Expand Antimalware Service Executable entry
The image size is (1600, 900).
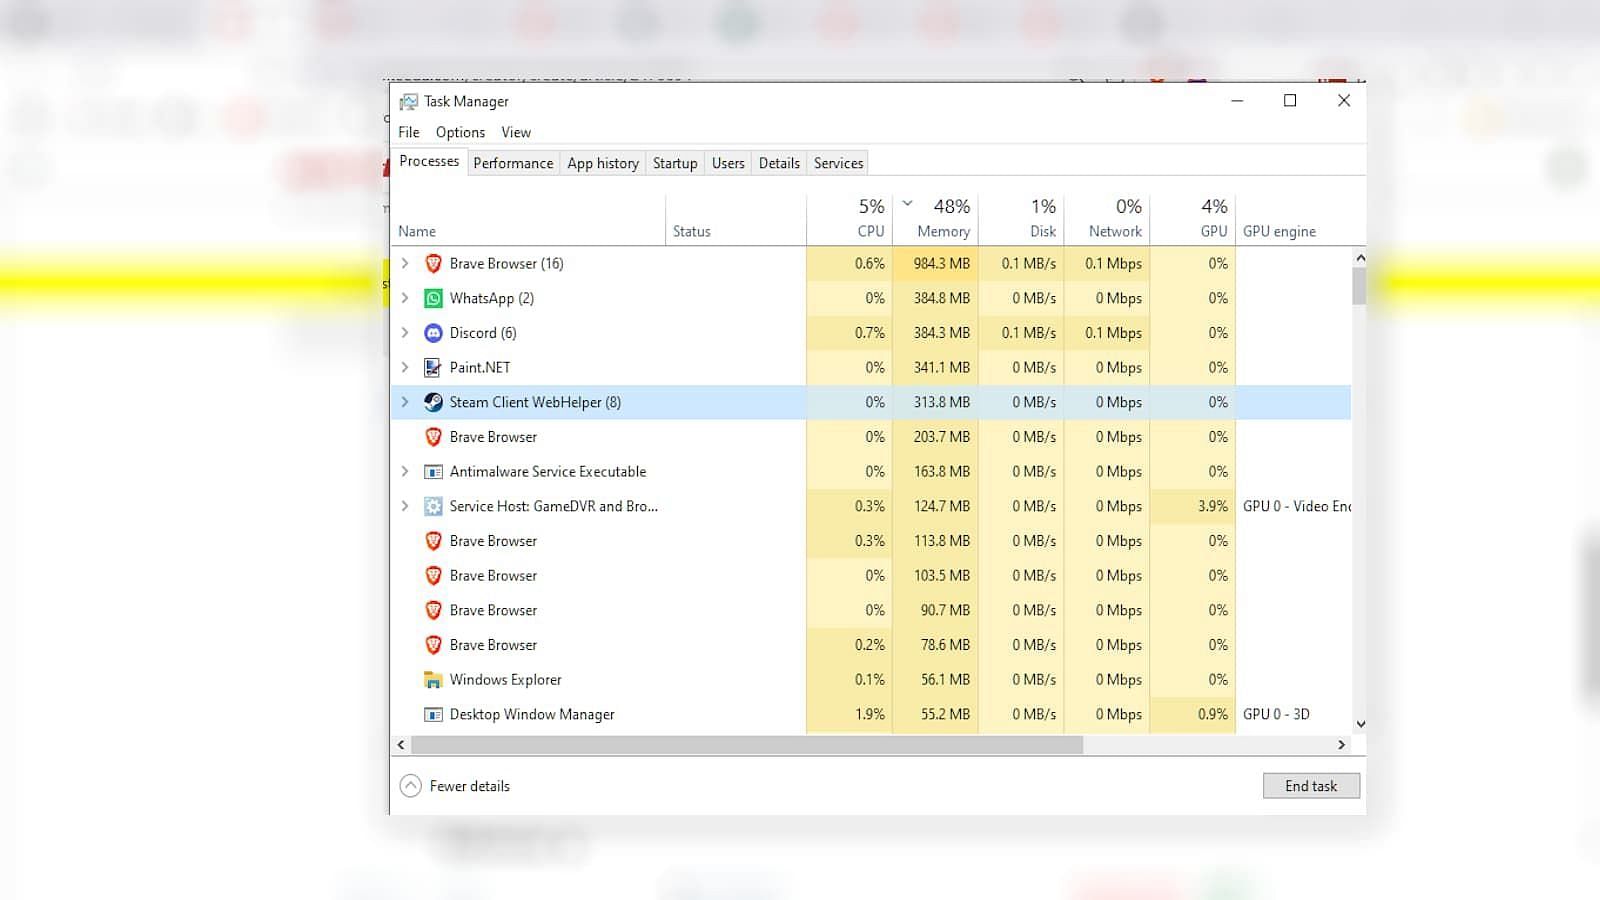405,471
